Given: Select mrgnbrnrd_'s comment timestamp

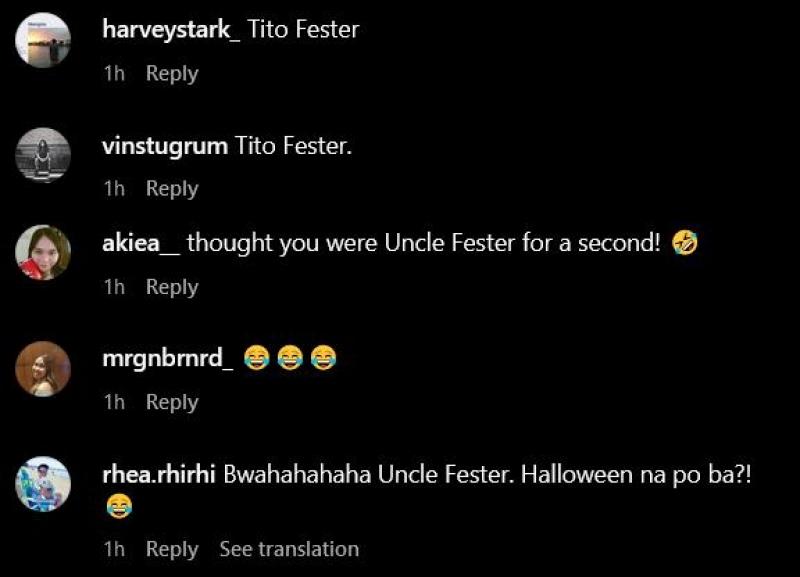Looking at the screenshot, I should 114,402.
